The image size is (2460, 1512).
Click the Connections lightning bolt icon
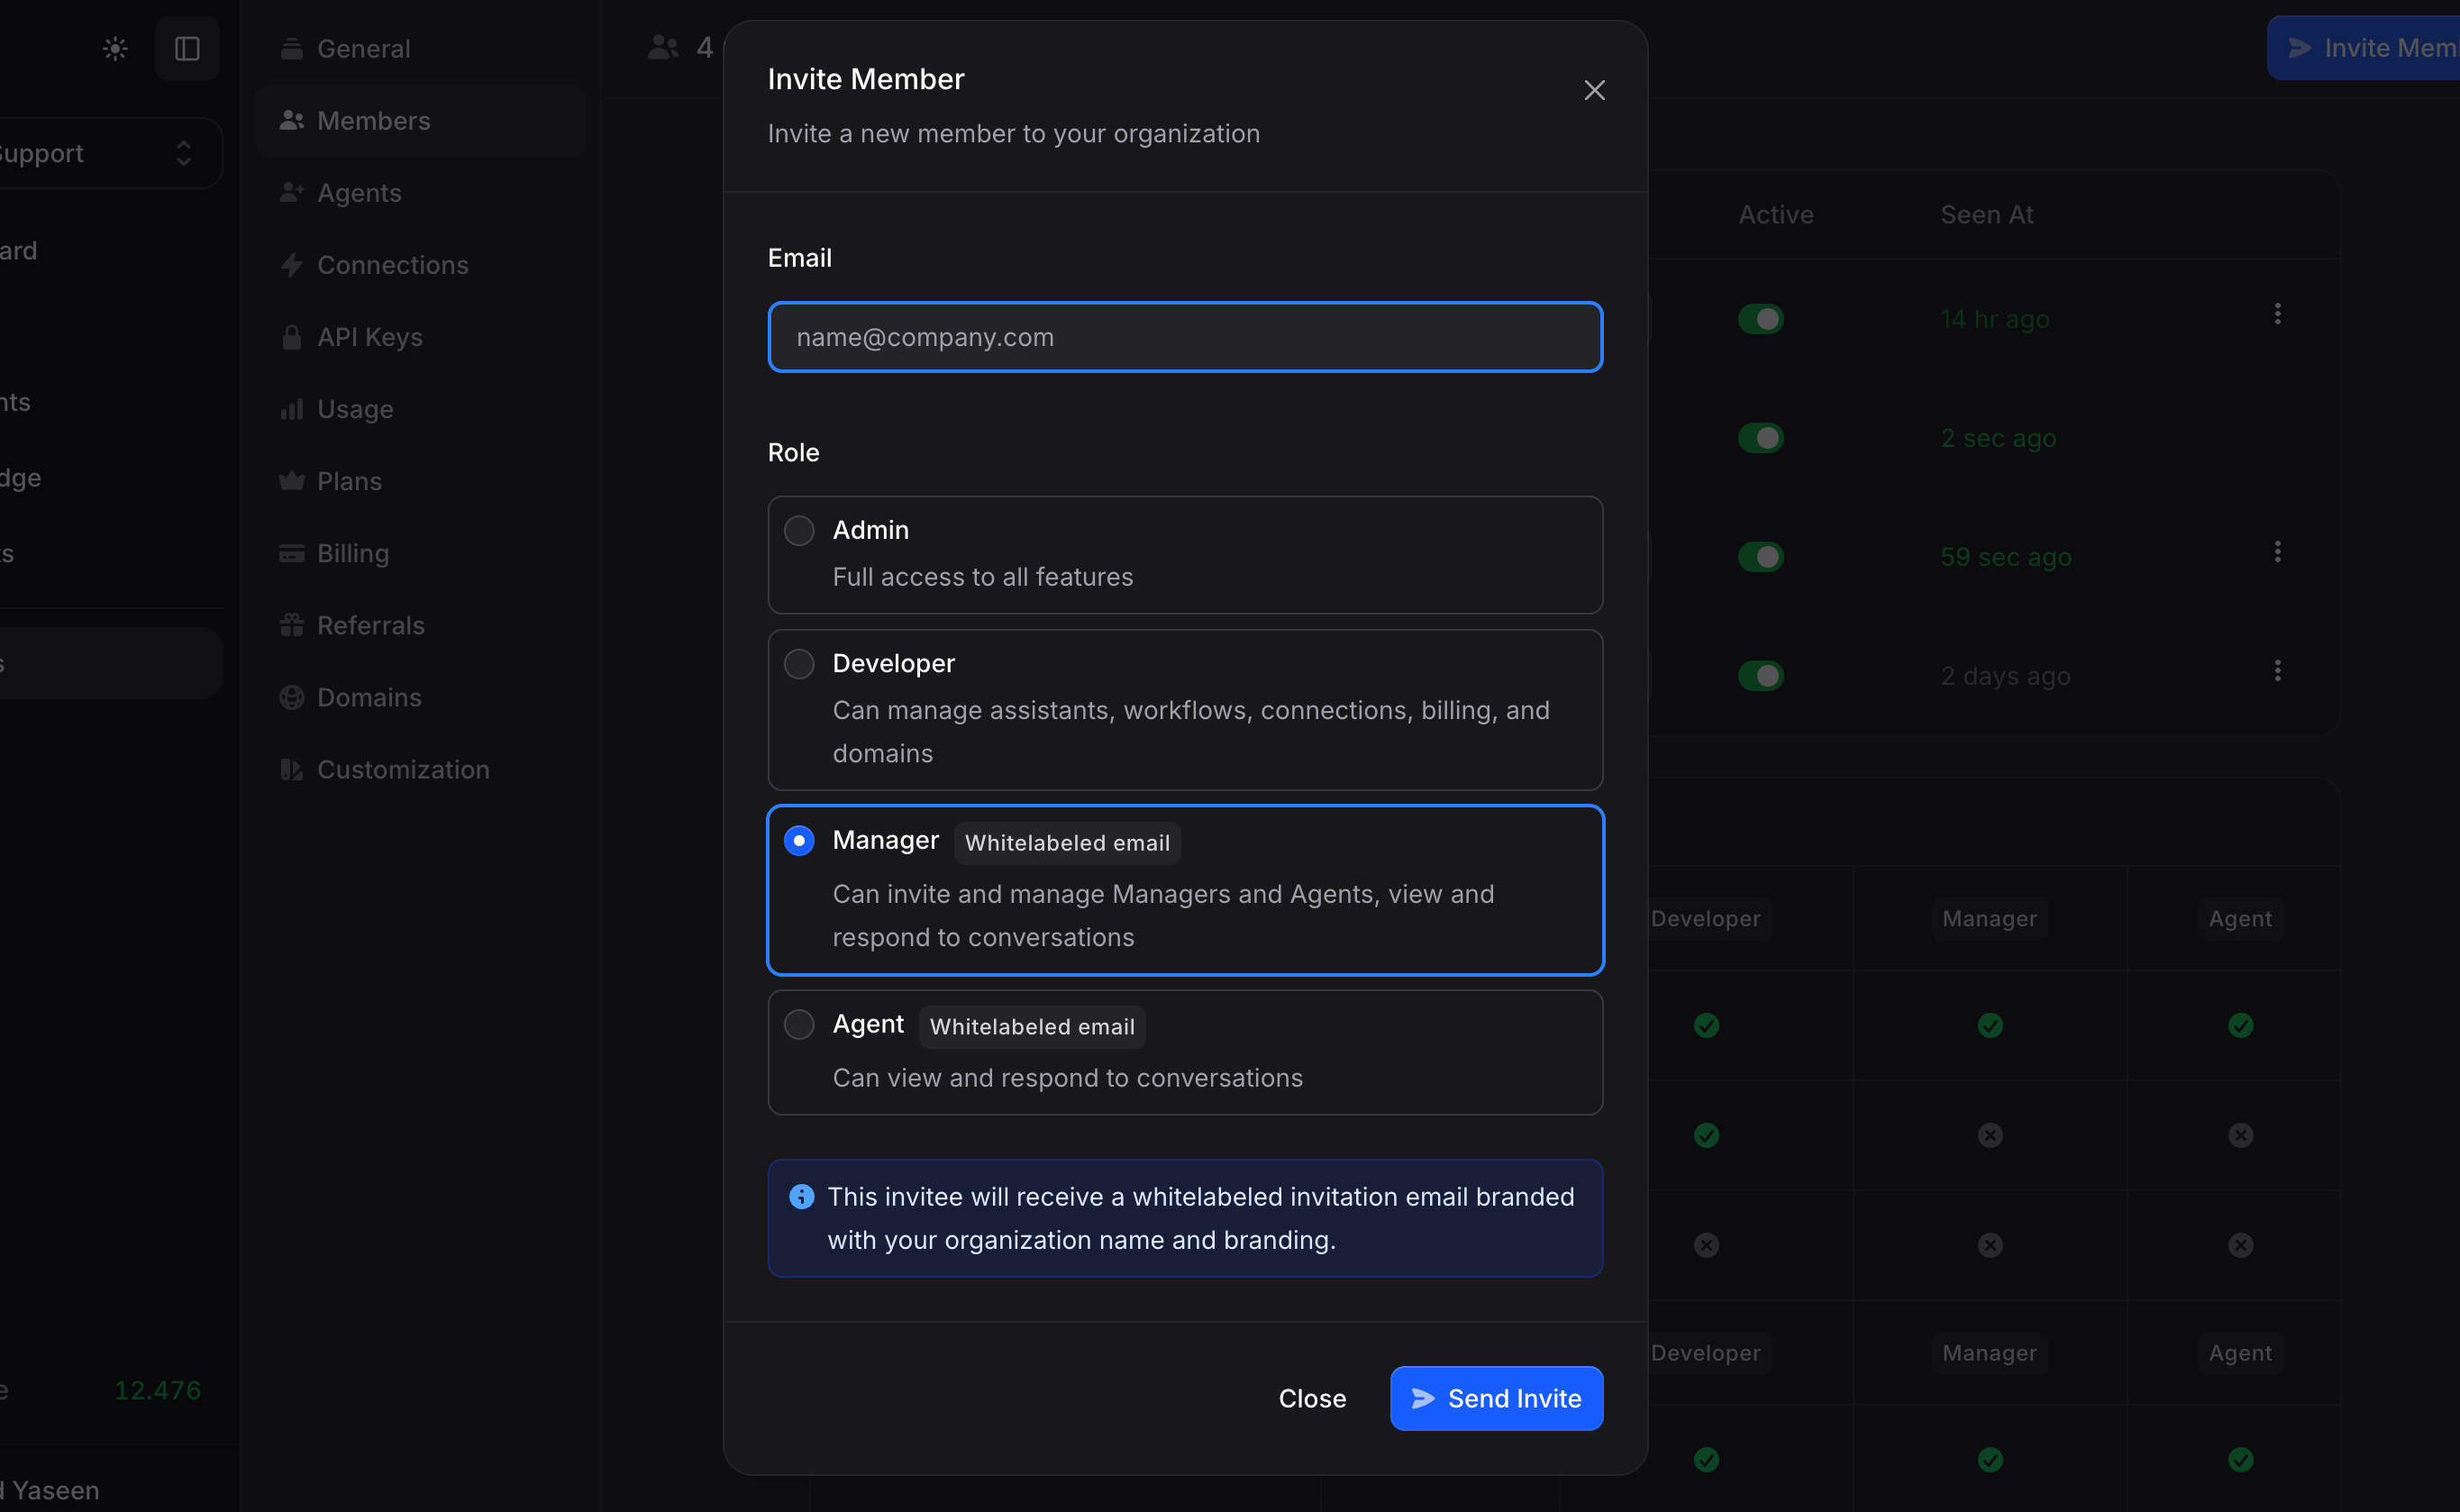(291, 265)
